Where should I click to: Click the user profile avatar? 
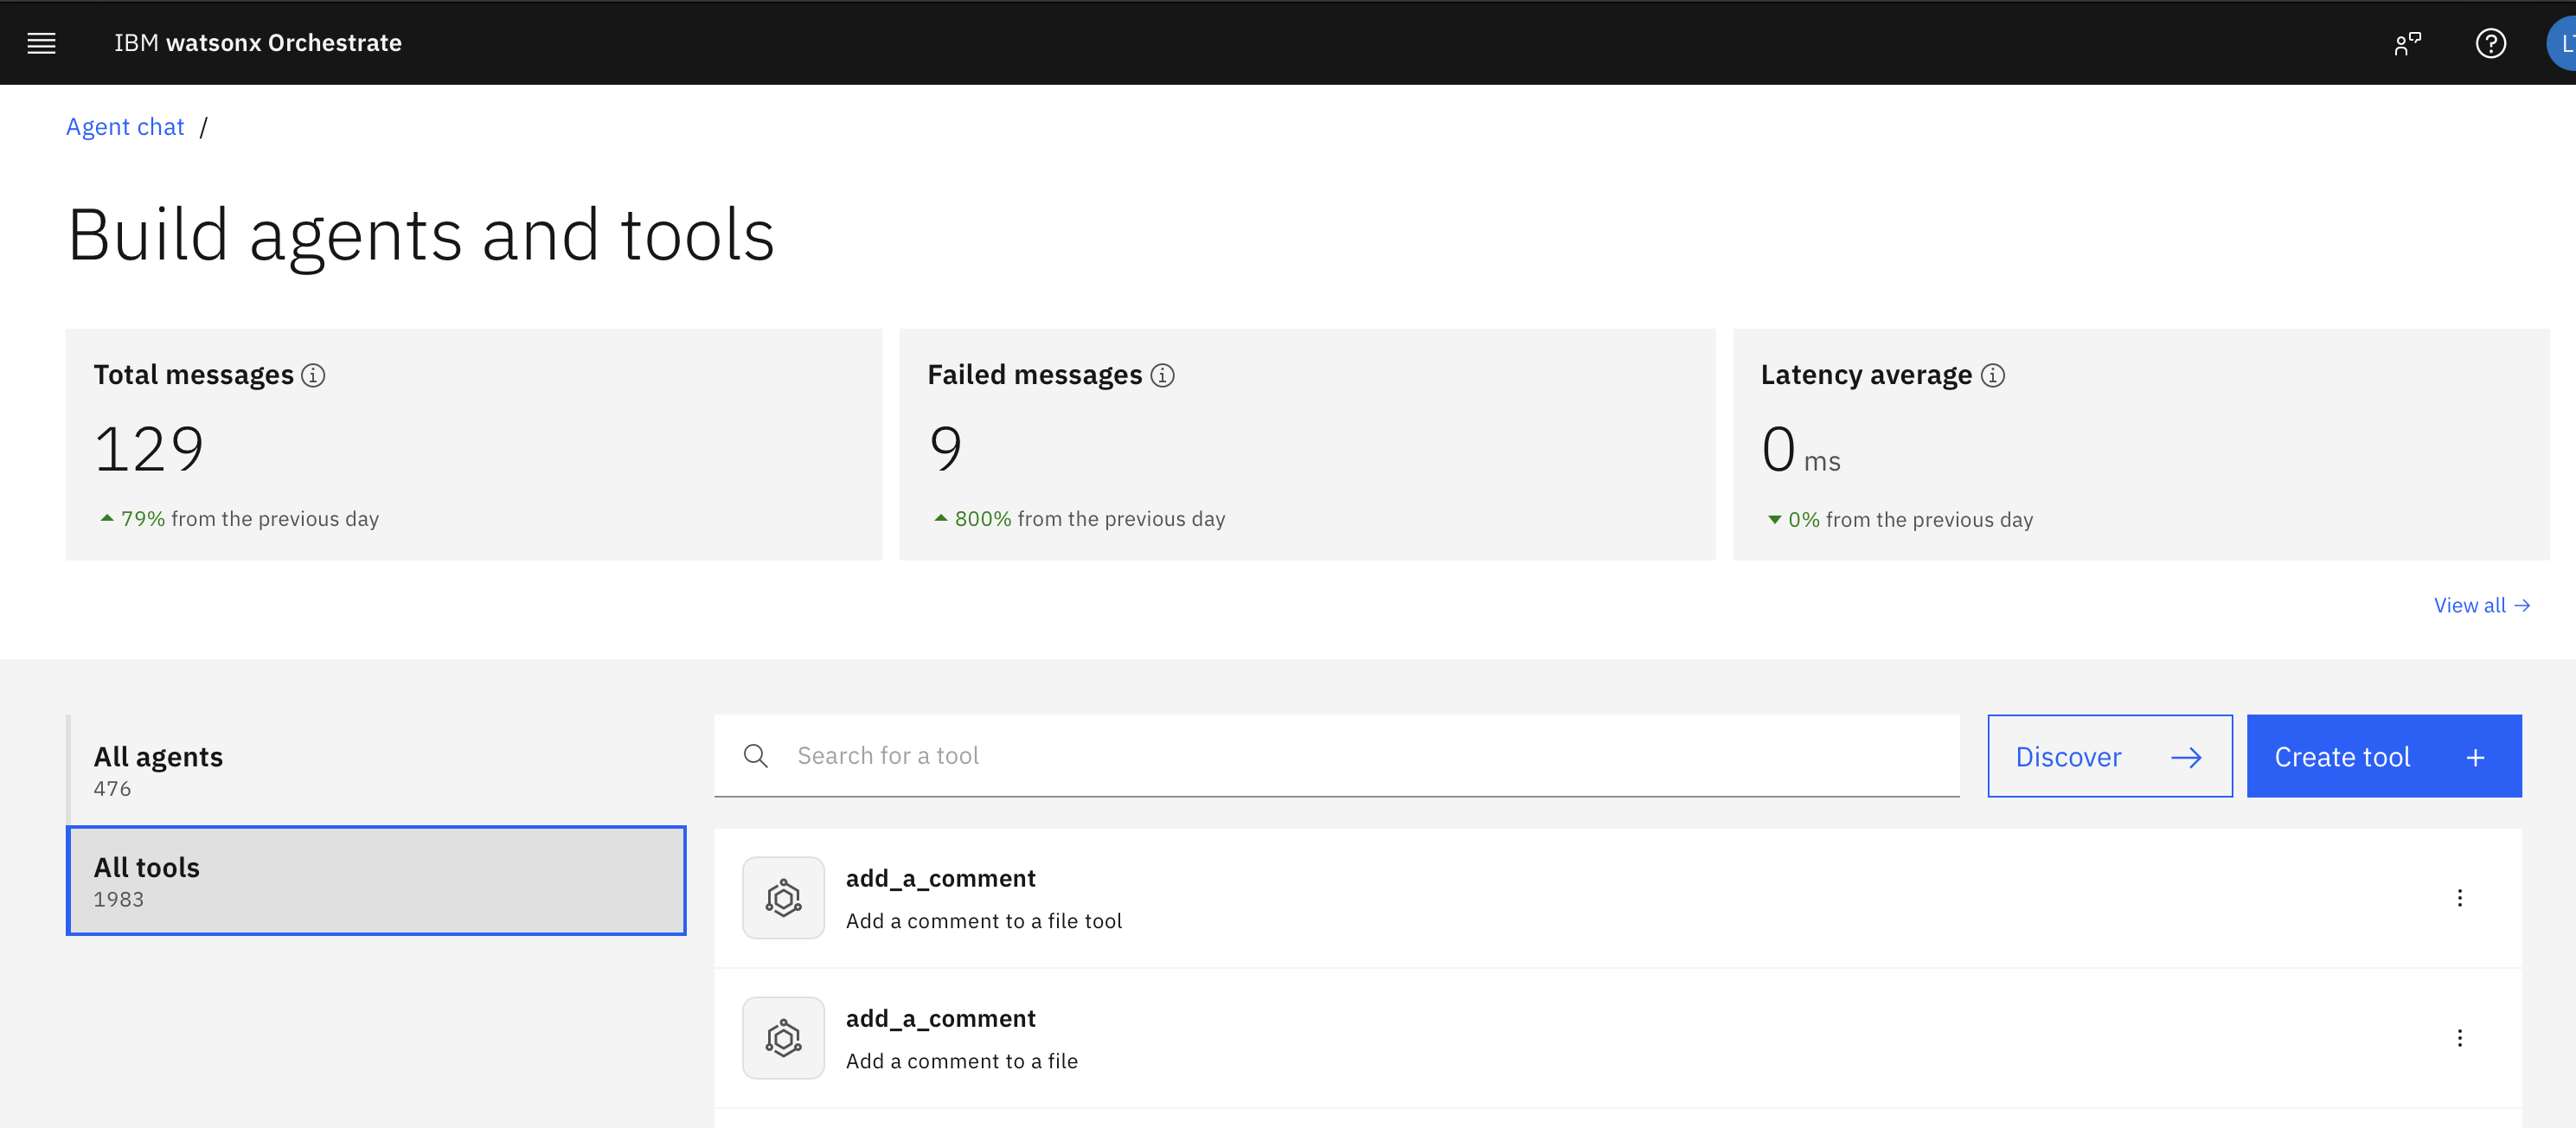tap(2563, 43)
